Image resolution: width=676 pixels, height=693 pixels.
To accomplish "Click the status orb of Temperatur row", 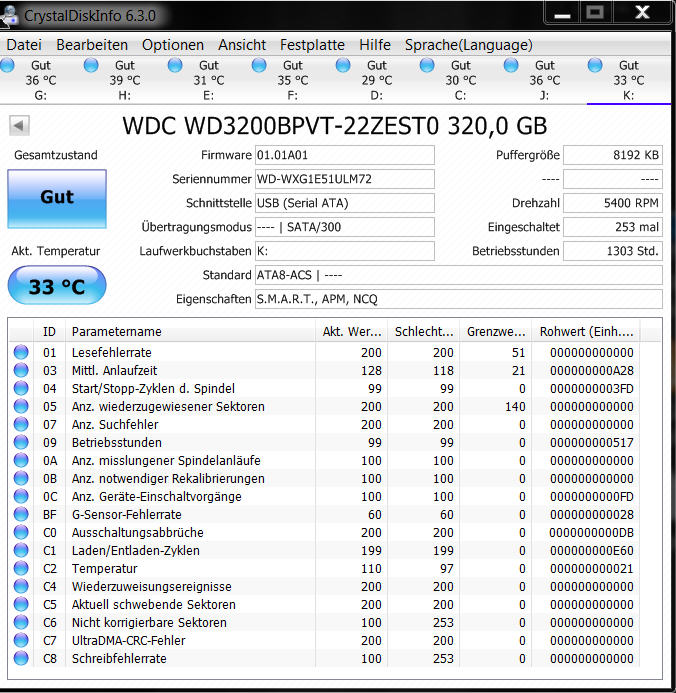I will click(x=21, y=568).
